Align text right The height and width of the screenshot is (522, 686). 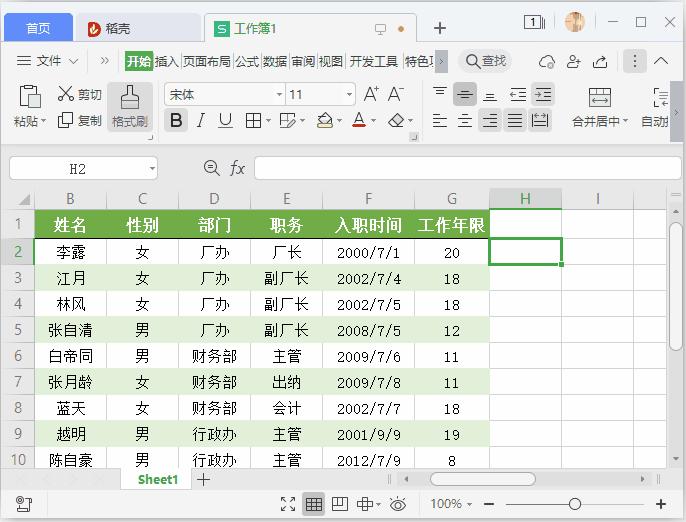point(490,120)
